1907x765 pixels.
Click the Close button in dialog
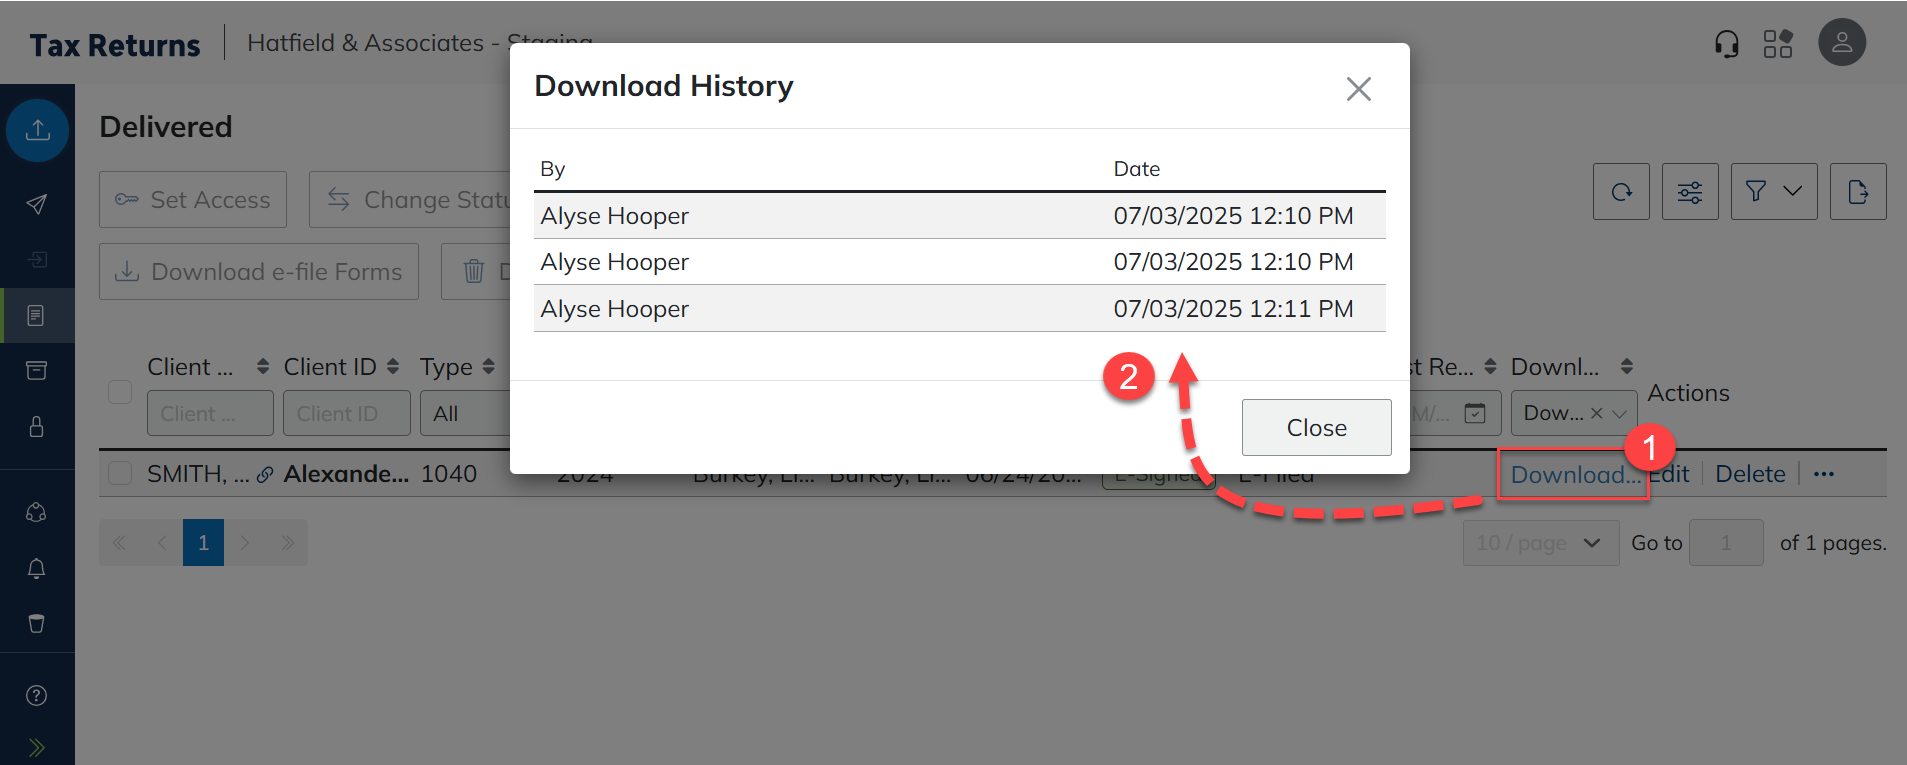coord(1316,428)
